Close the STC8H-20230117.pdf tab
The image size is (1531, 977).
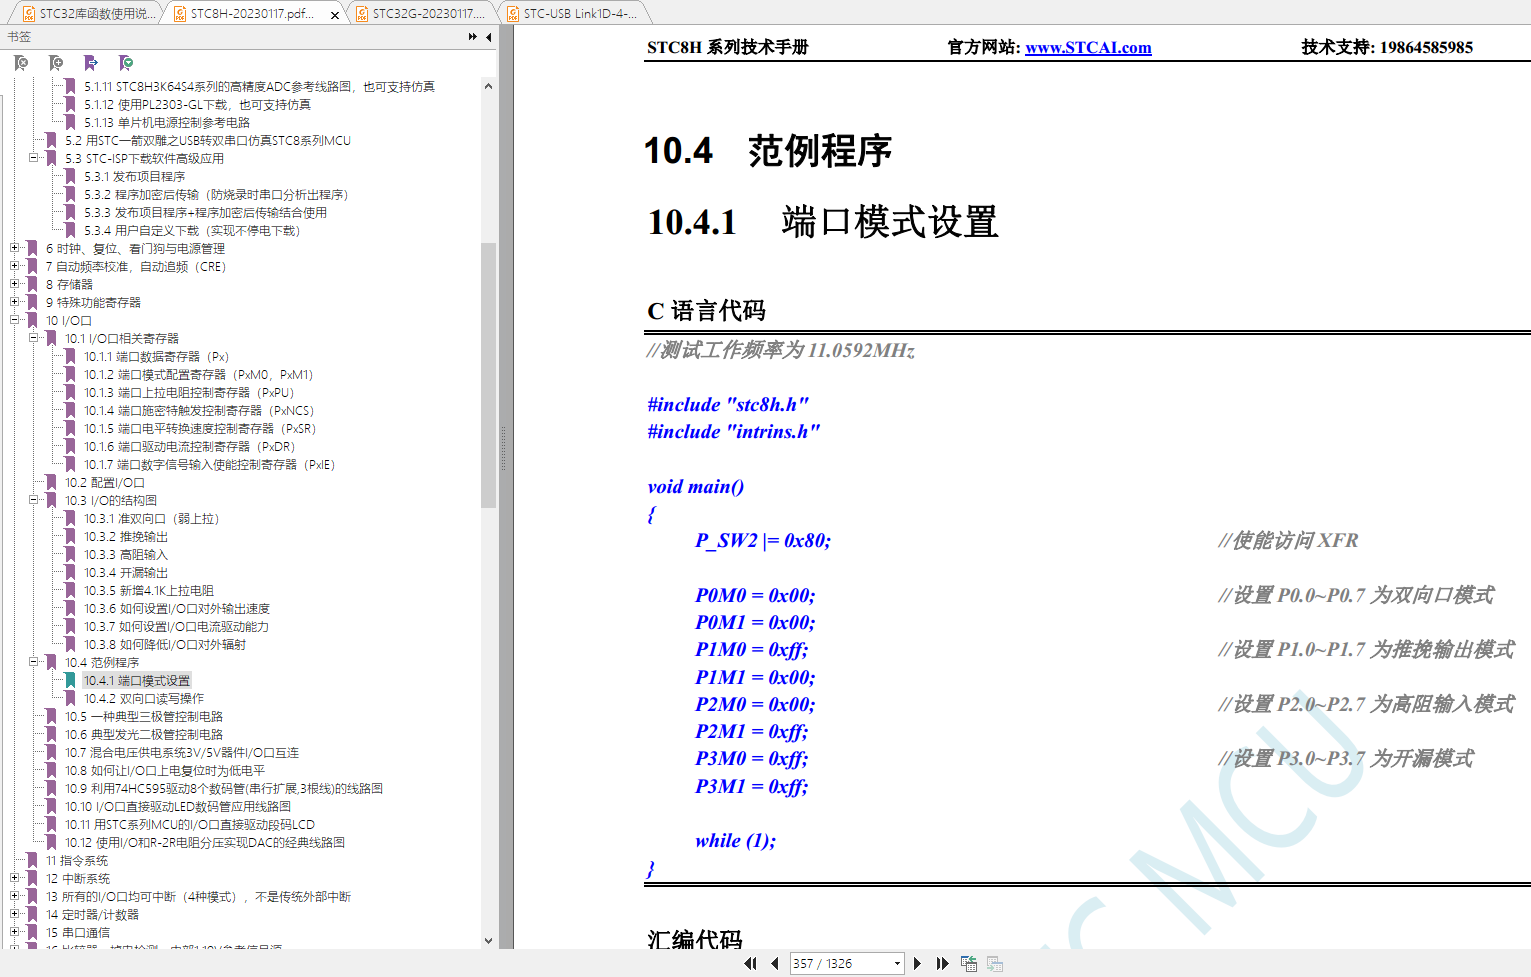tap(335, 14)
